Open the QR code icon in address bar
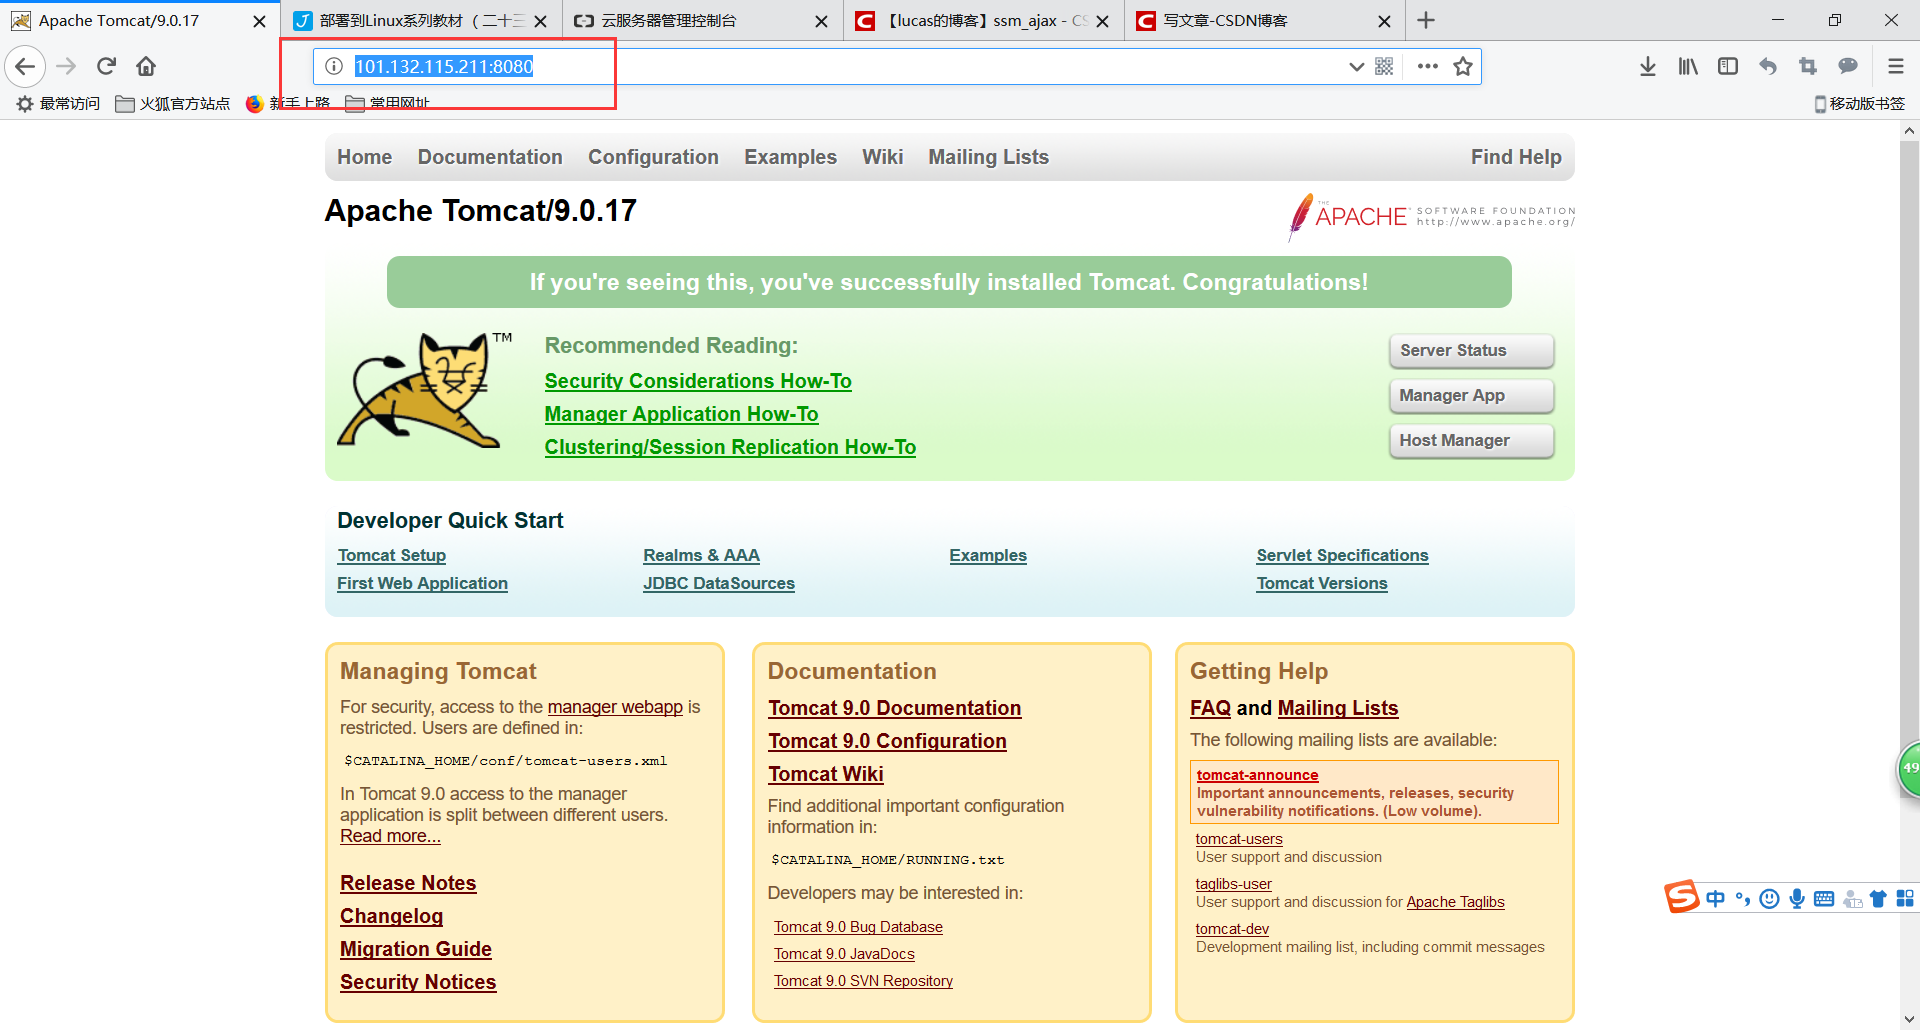 1384,66
